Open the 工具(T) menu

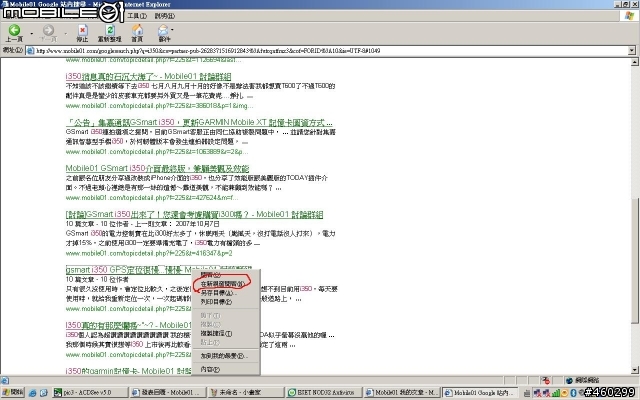tap(137, 16)
